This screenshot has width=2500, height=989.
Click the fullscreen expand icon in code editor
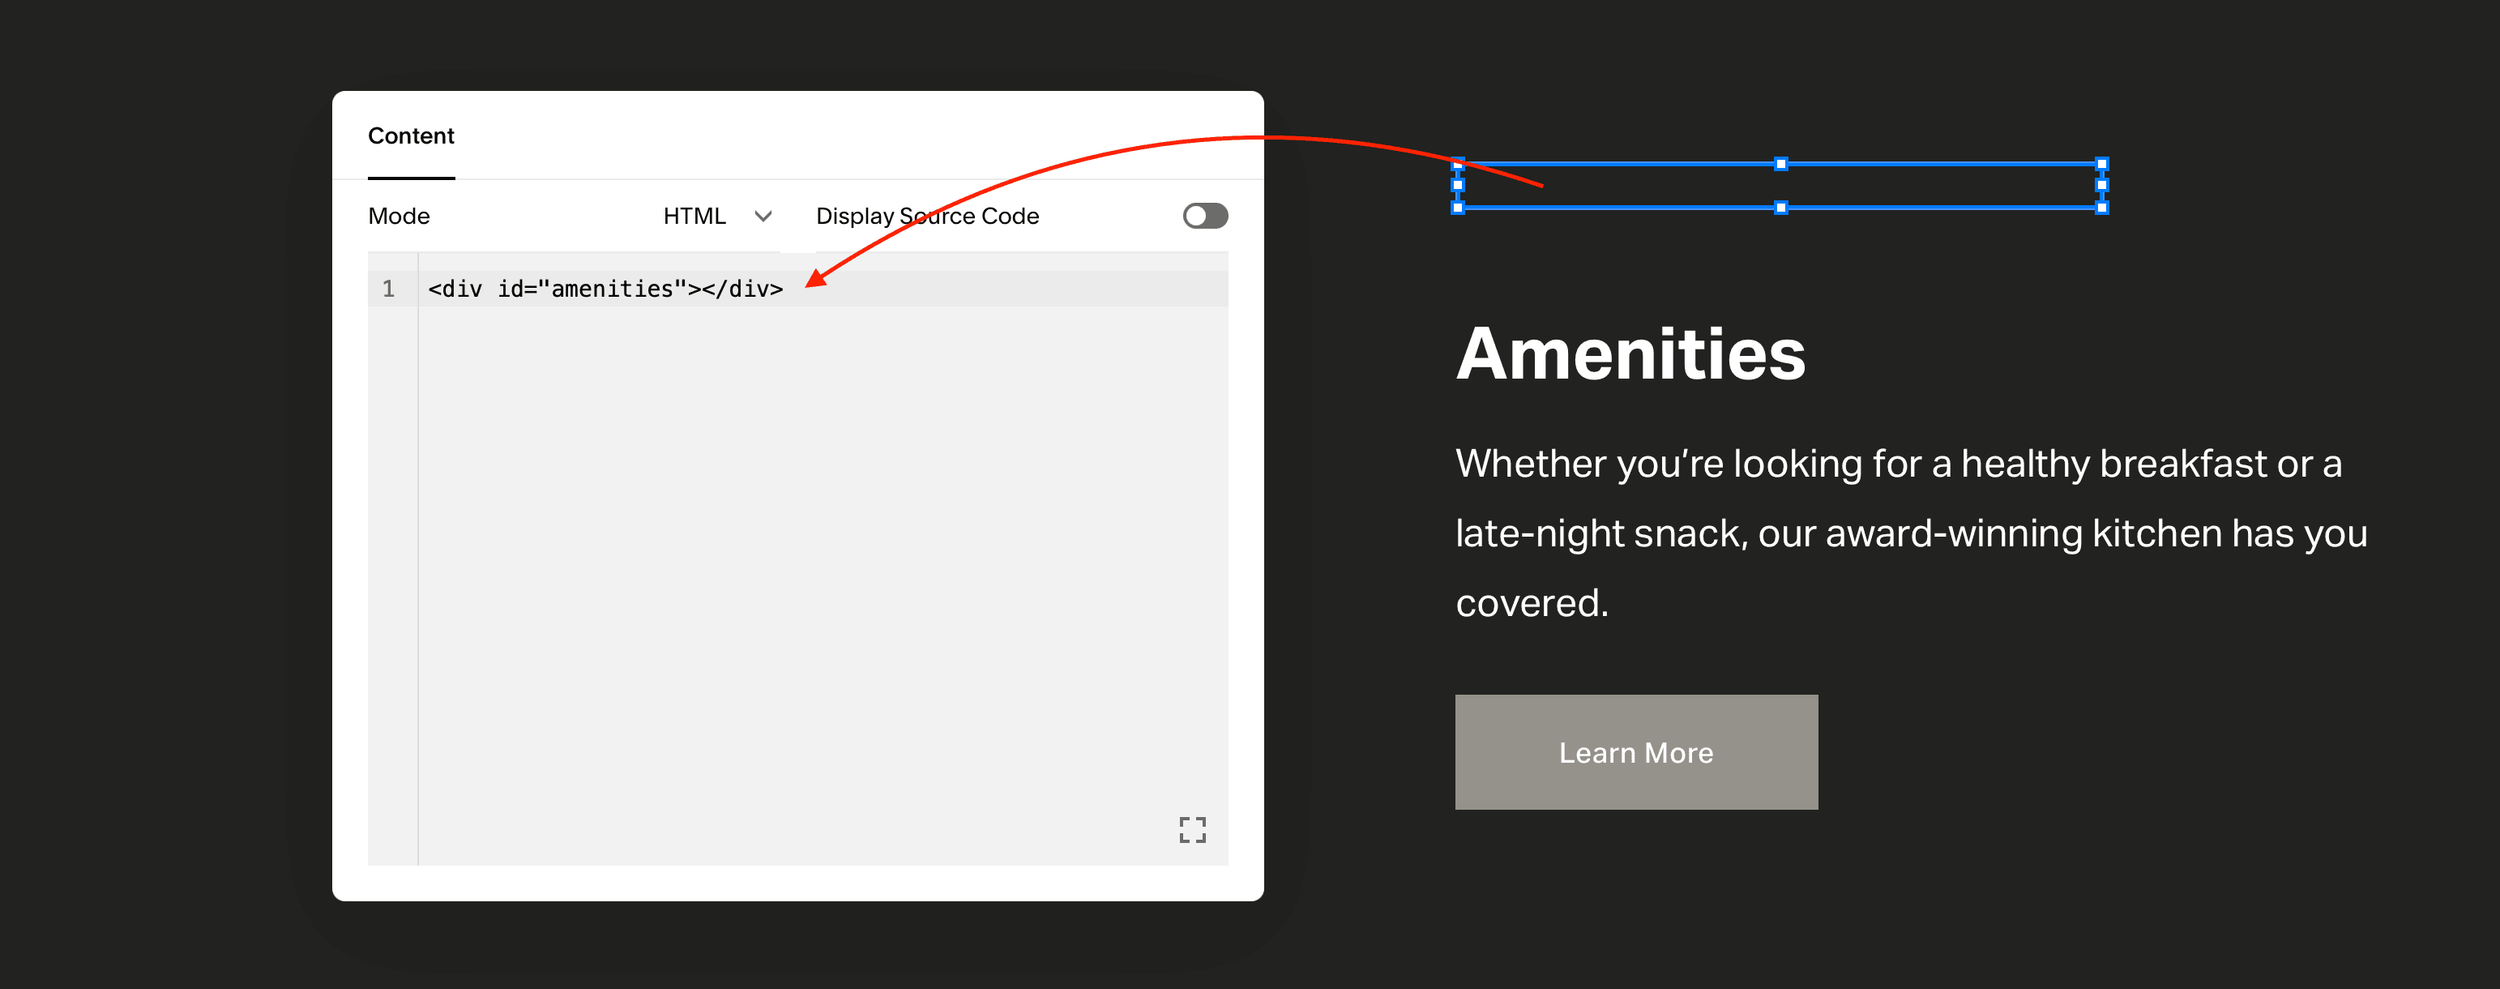pyautogui.click(x=1193, y=828)
